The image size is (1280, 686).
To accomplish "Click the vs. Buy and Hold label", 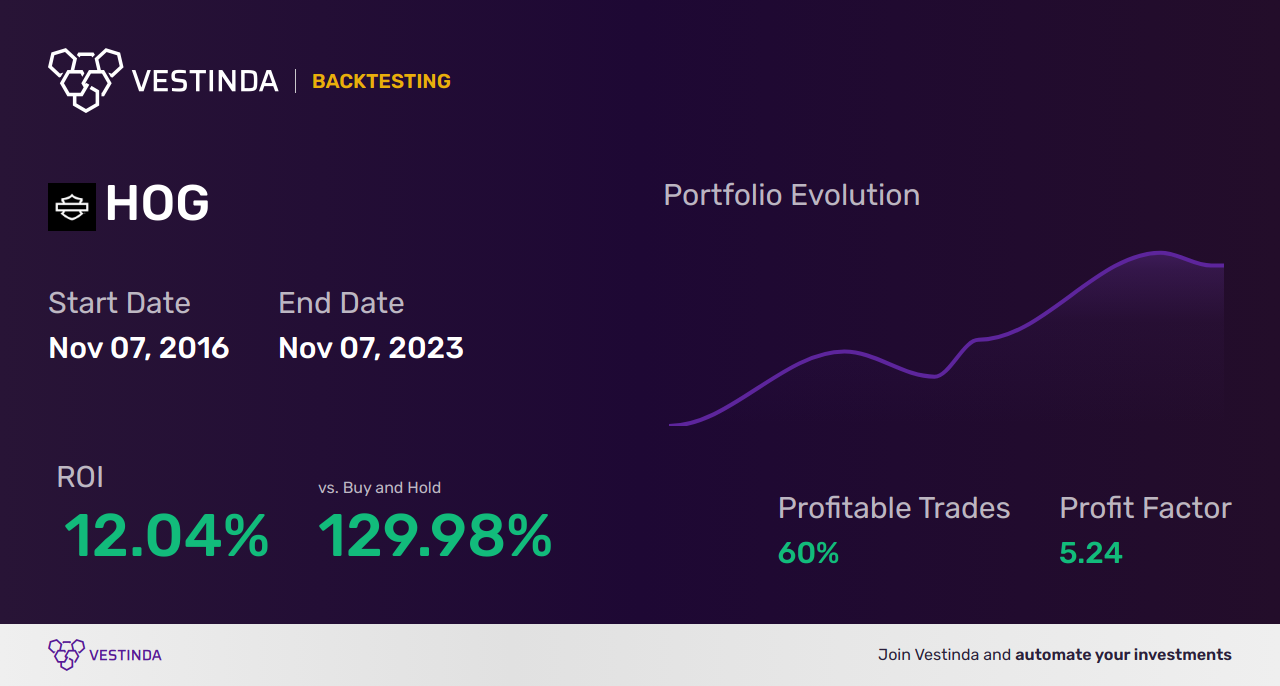I will pos(379,488).
